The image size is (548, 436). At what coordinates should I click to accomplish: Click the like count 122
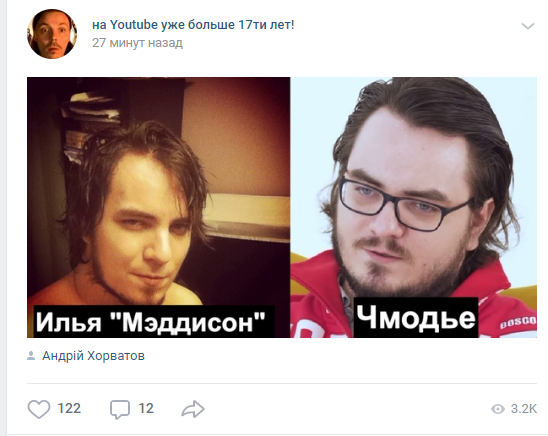[x=69, y=408]
